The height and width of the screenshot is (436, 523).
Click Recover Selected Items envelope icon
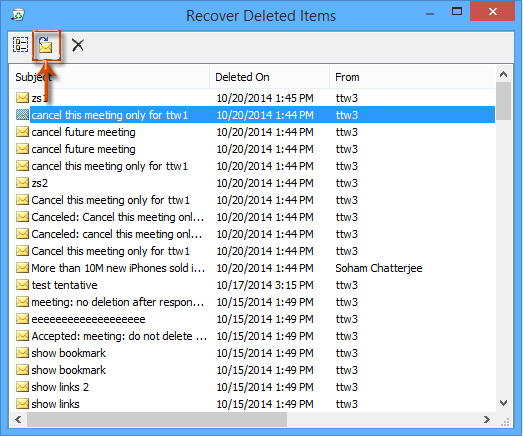tap(46, 45)
